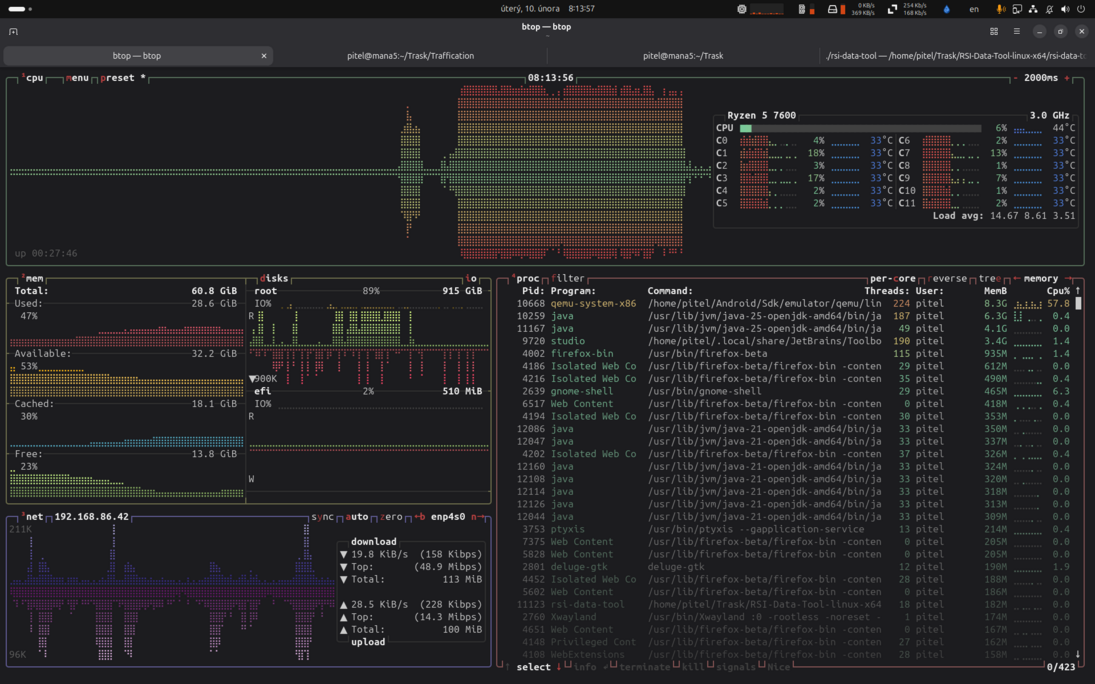Toggle the disks view in mem box
1095x684 pixels.
coord(274,278)
